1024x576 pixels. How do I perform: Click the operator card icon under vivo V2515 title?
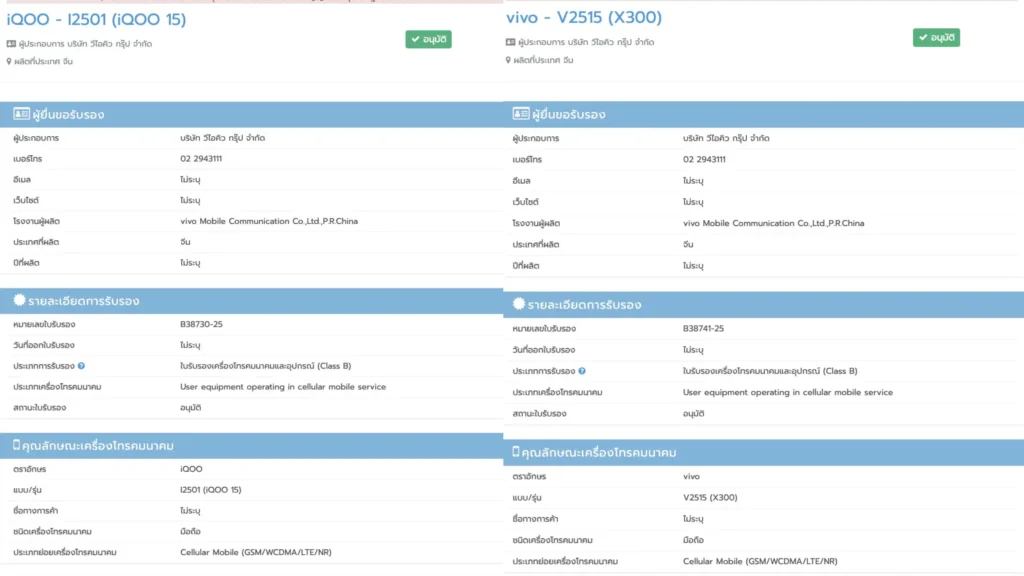pyautogui.click(x=511, y=42)
